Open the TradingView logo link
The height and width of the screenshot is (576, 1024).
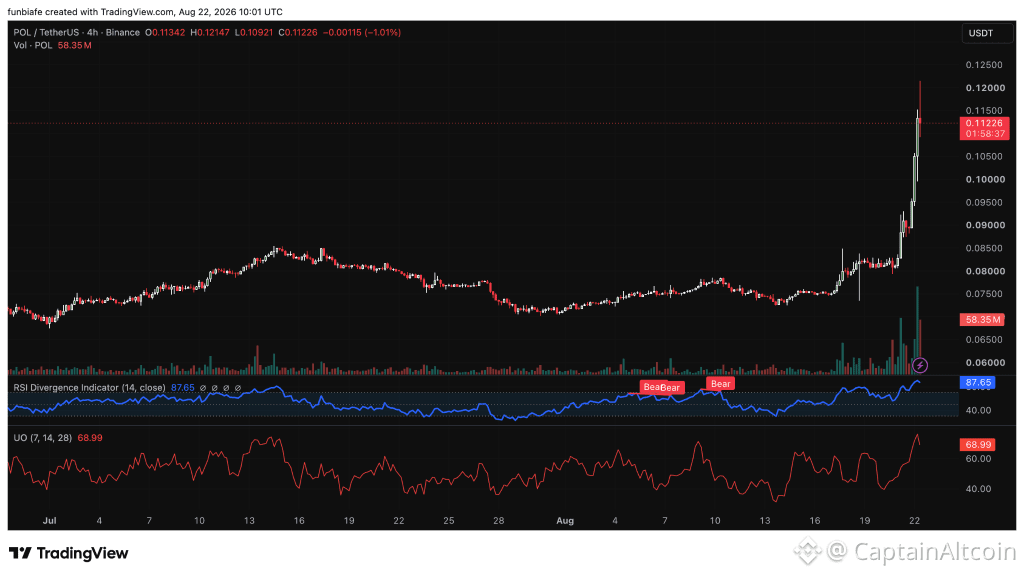69,553
